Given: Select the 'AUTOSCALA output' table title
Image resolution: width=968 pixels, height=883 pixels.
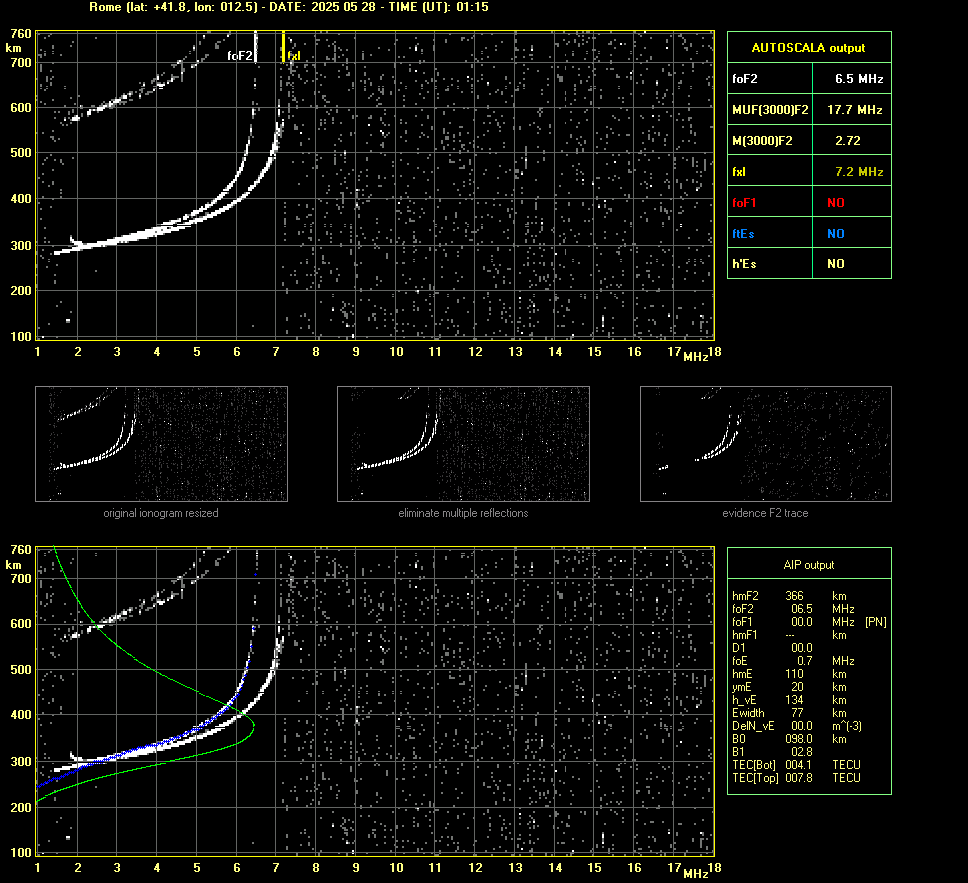Looking at the screenshot, I should pyautogui.click(x=808, y=48).
